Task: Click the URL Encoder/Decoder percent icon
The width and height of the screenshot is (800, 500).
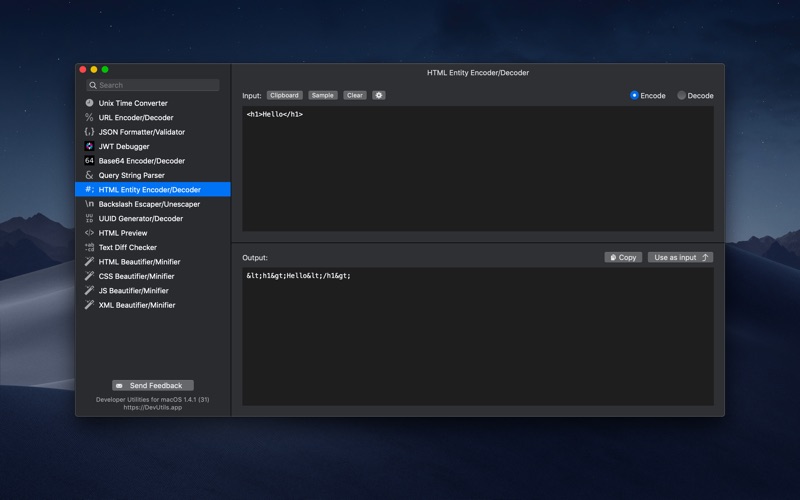Action: 89,117
